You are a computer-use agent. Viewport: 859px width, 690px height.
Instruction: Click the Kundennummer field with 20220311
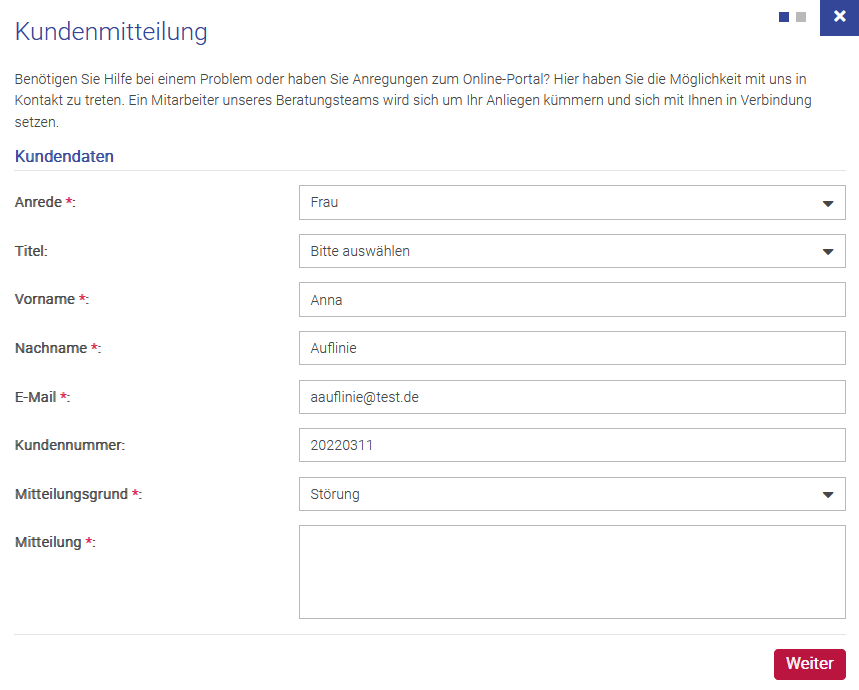coord(572,446)
